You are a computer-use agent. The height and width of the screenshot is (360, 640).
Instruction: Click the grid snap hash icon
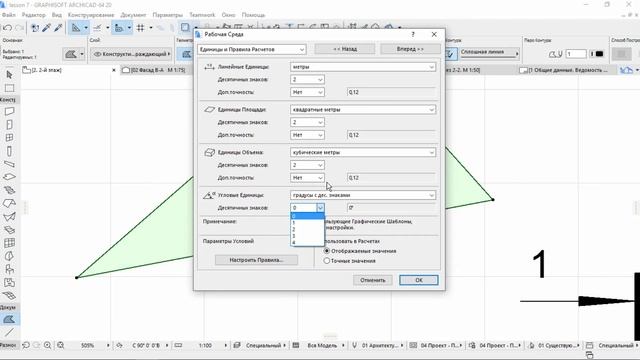pos(140,28)
